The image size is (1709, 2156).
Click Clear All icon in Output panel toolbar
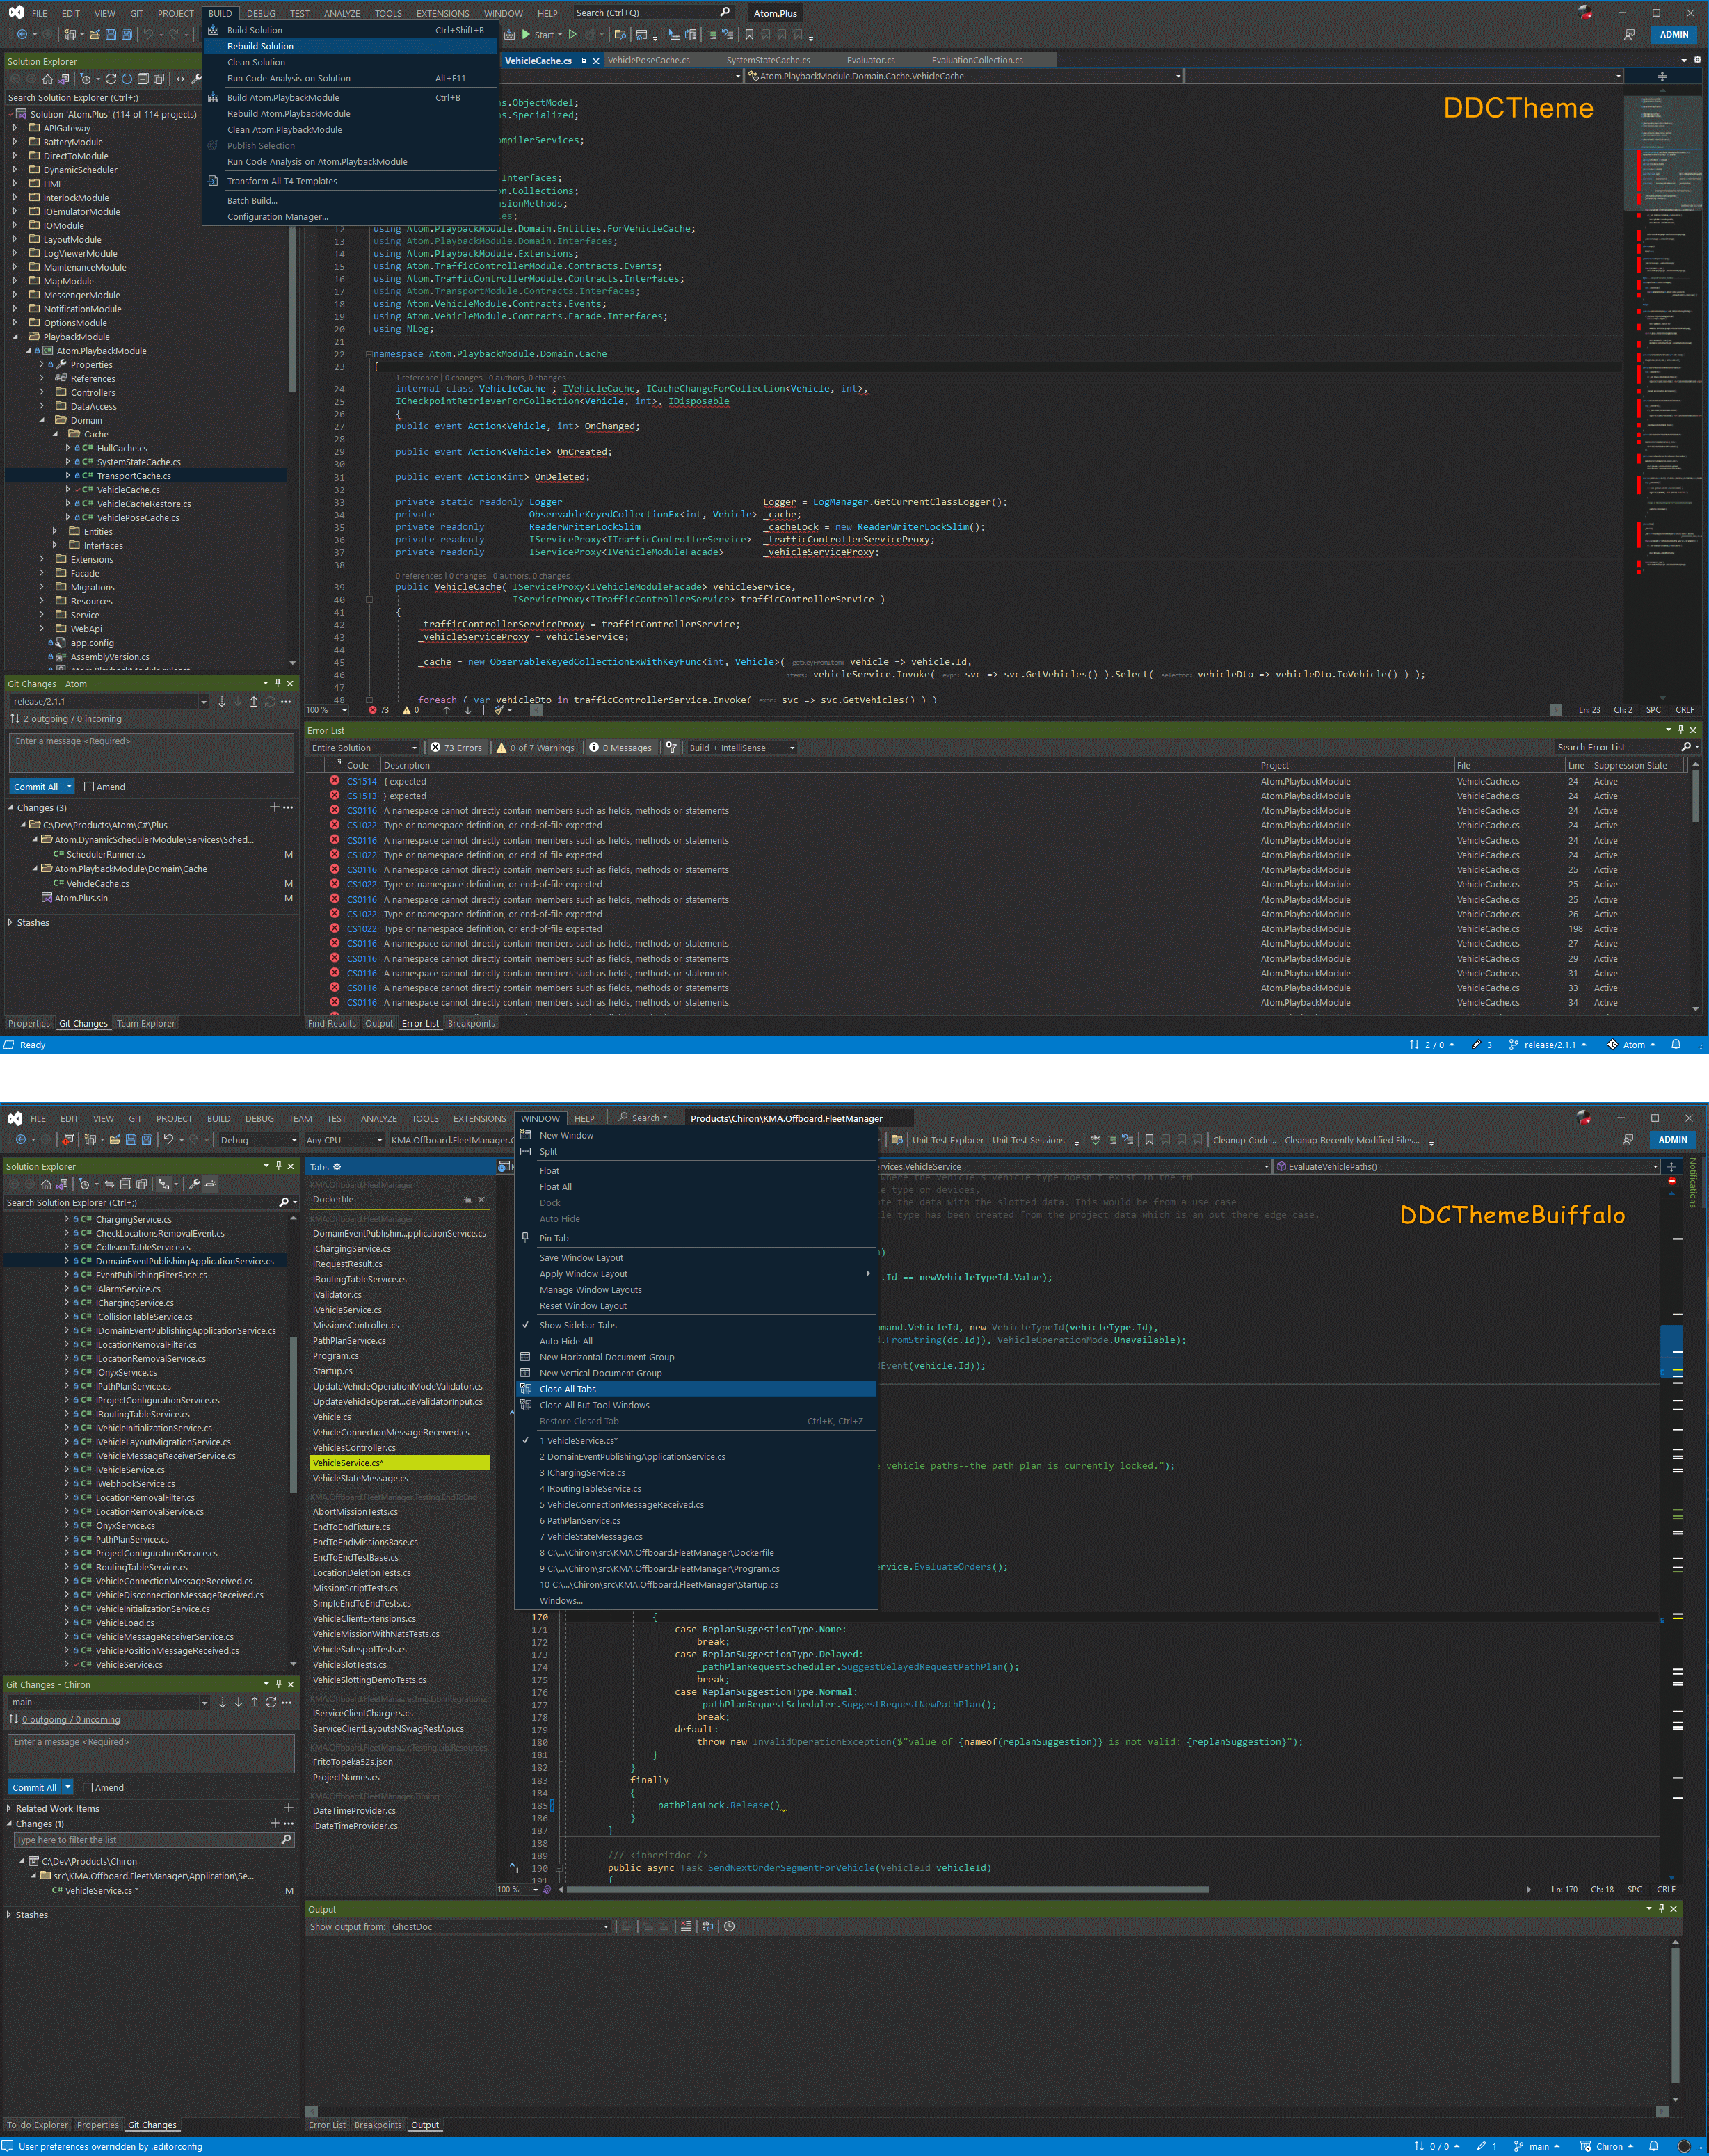pos(686,1927)
